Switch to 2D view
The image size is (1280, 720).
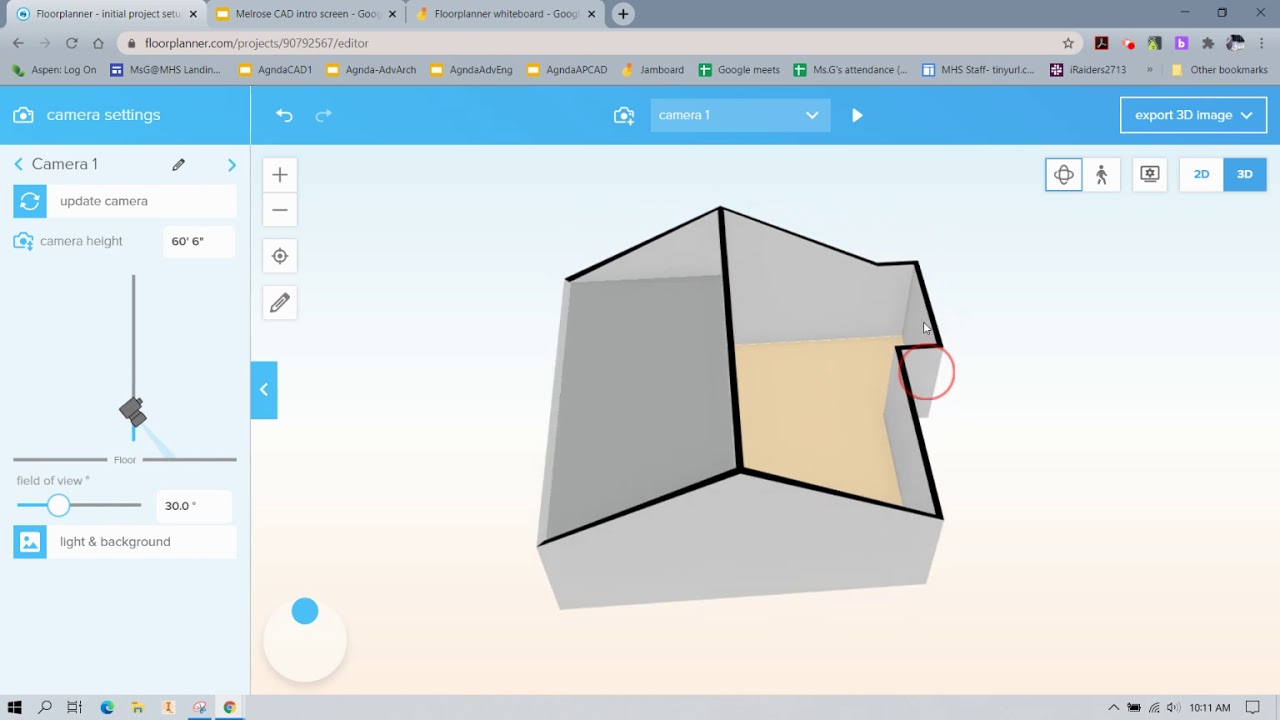pos(1201,174)
